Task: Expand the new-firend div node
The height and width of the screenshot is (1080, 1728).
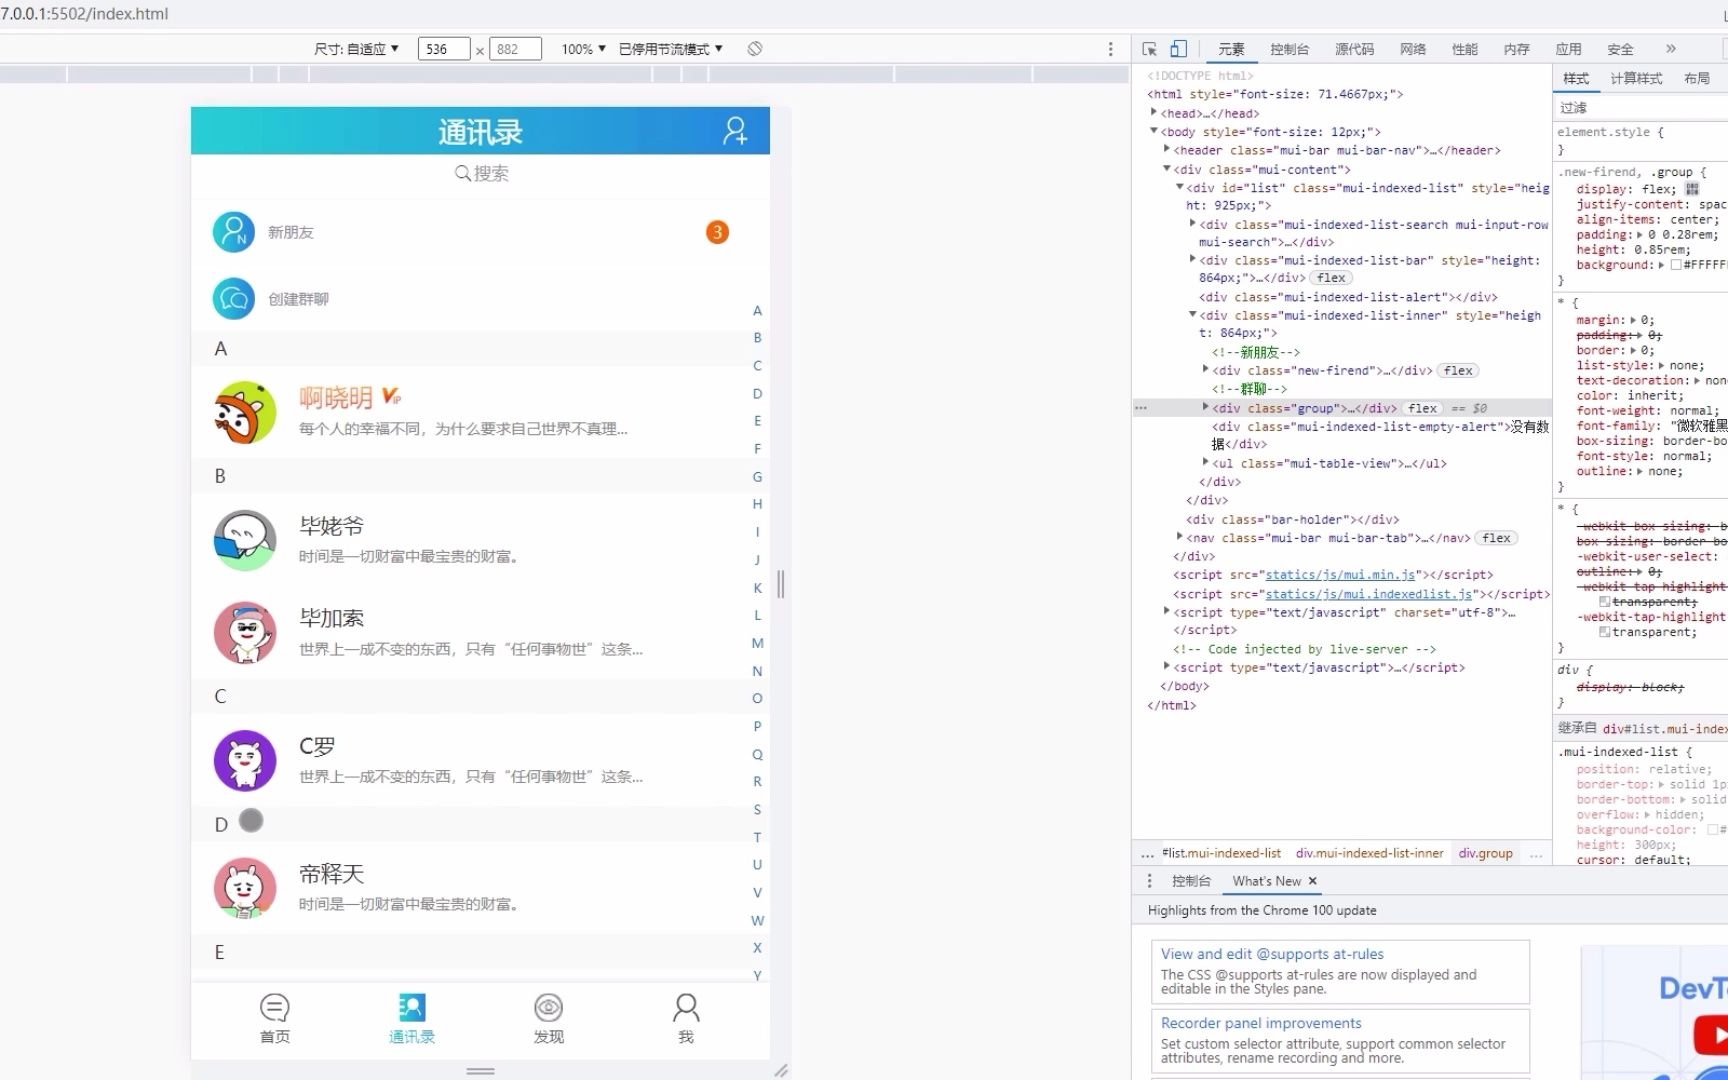Action: (x=1206, y=370)
